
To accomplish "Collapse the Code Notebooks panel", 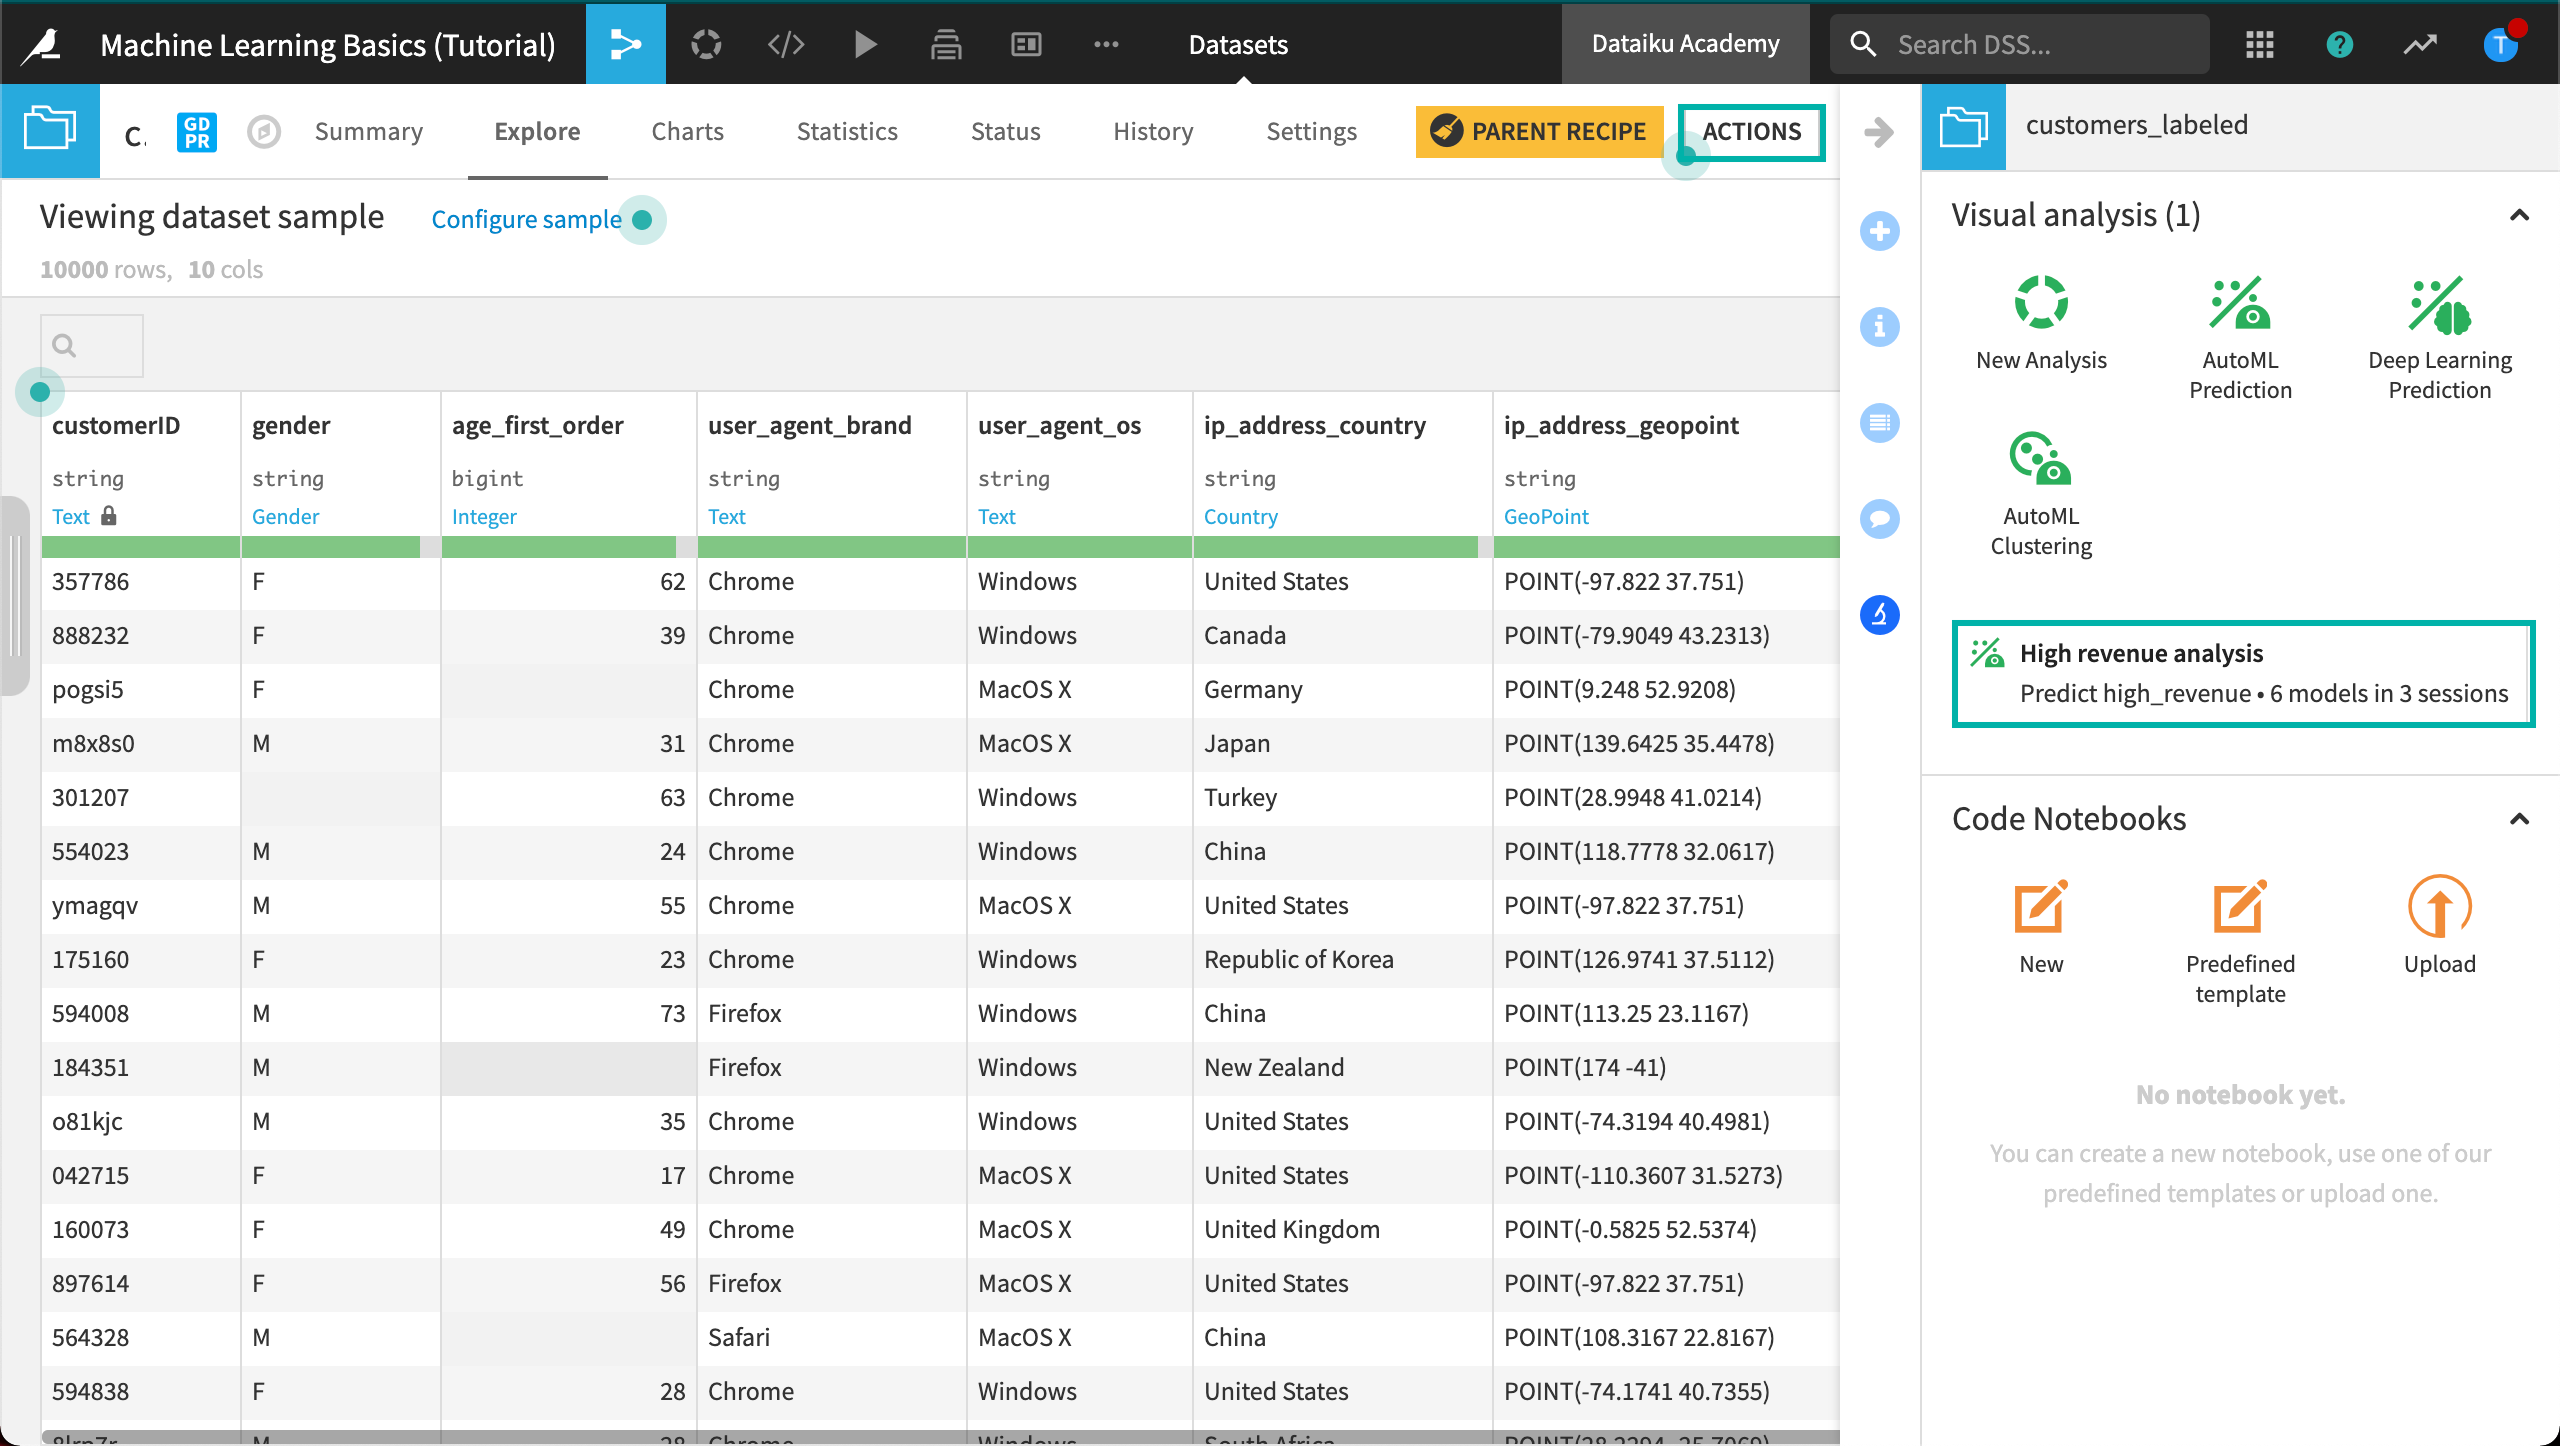I will point(2518,818).
